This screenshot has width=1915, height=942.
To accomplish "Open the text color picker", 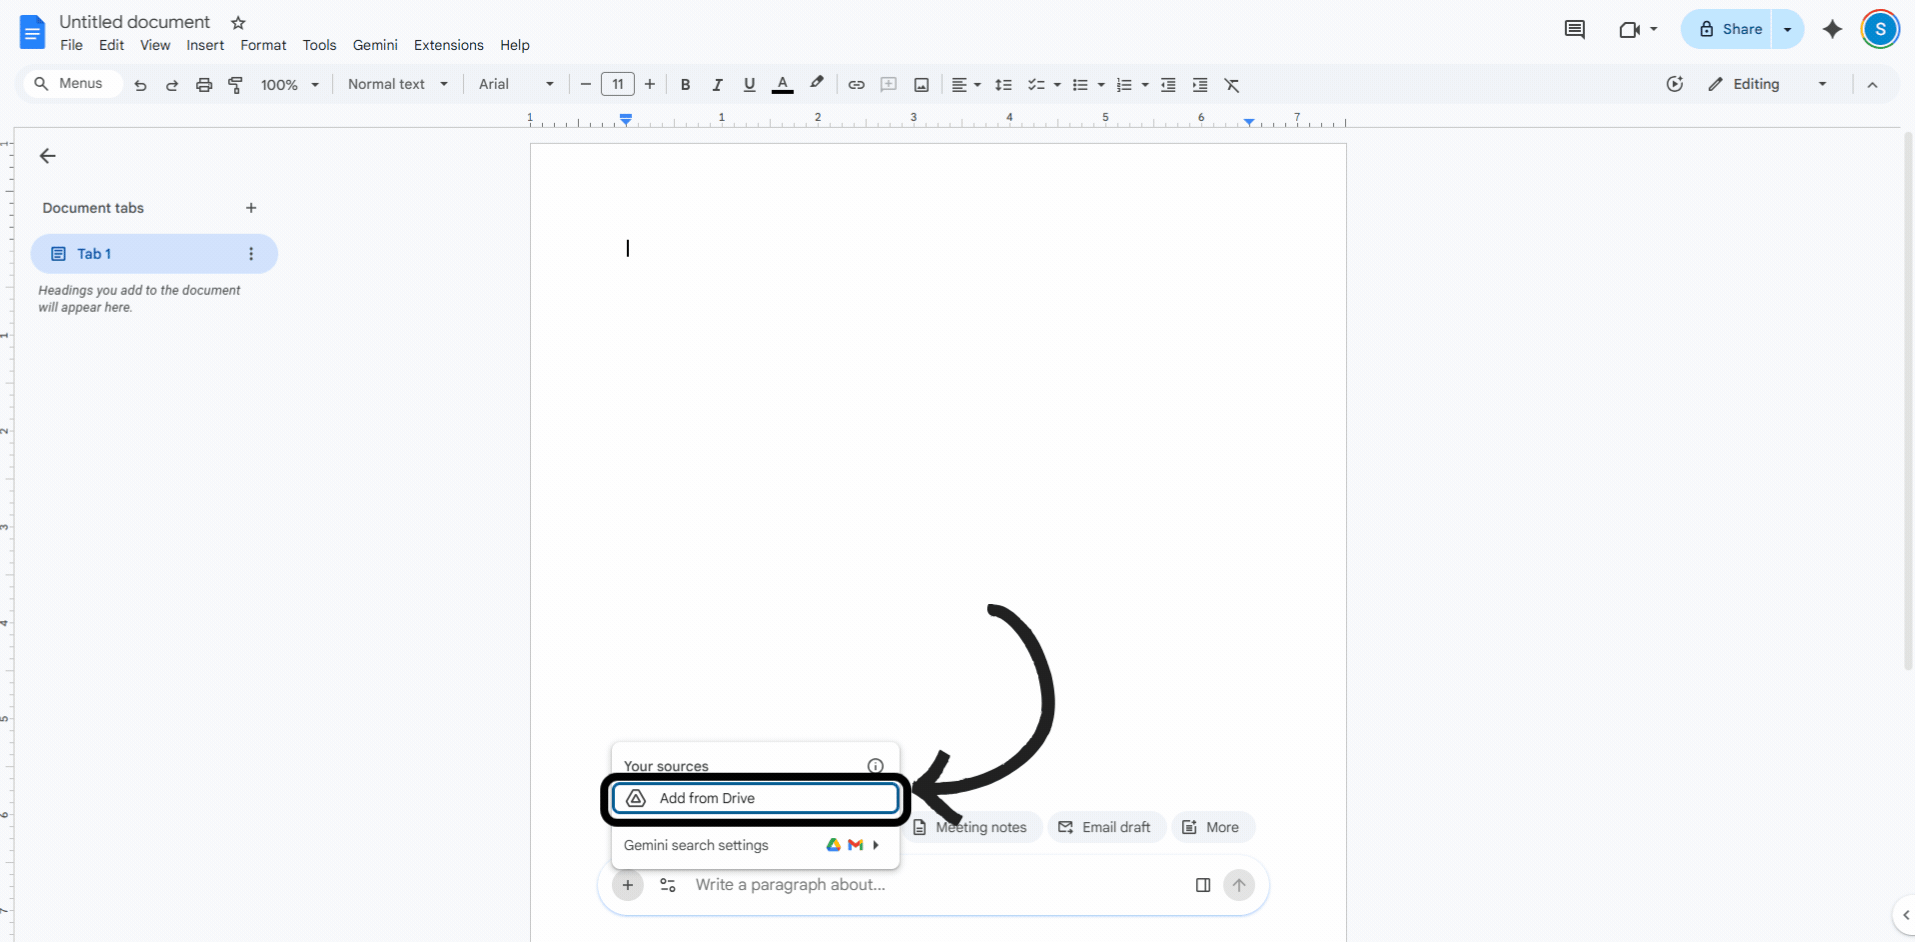I will coord(783,85).
